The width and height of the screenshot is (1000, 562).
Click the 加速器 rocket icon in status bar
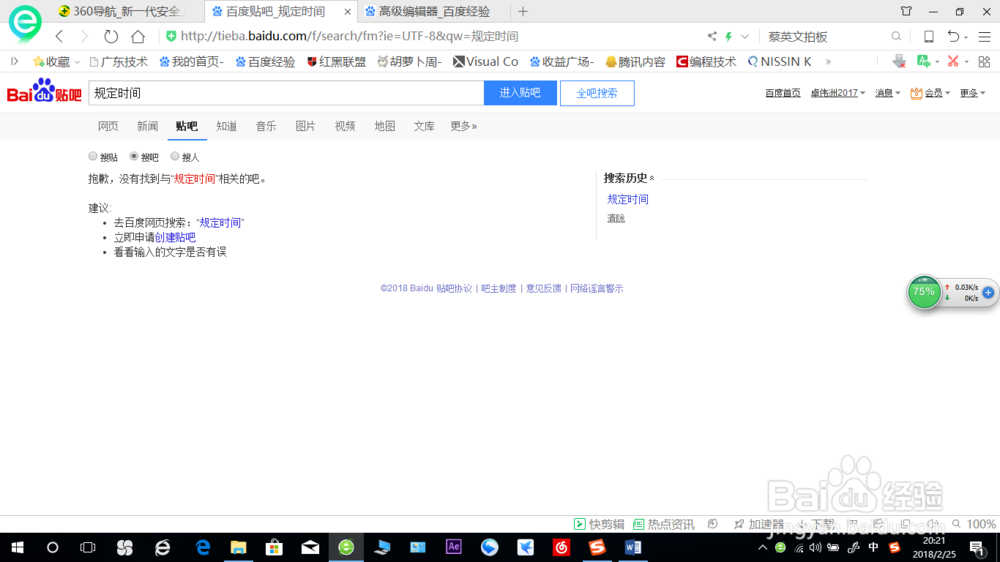pos(739,524)
